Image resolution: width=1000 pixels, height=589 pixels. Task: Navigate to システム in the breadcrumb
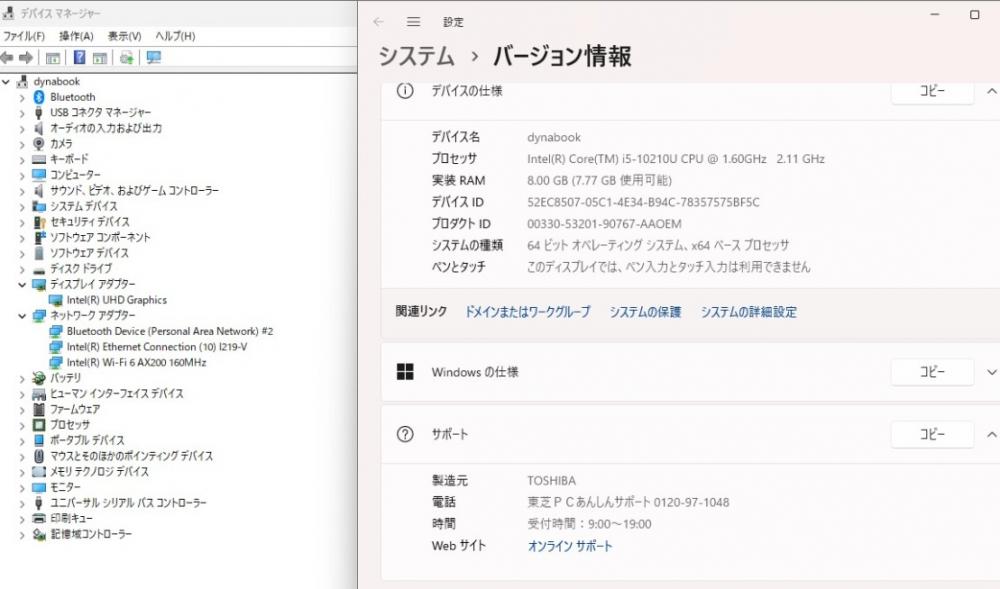(x=416, y=56)
